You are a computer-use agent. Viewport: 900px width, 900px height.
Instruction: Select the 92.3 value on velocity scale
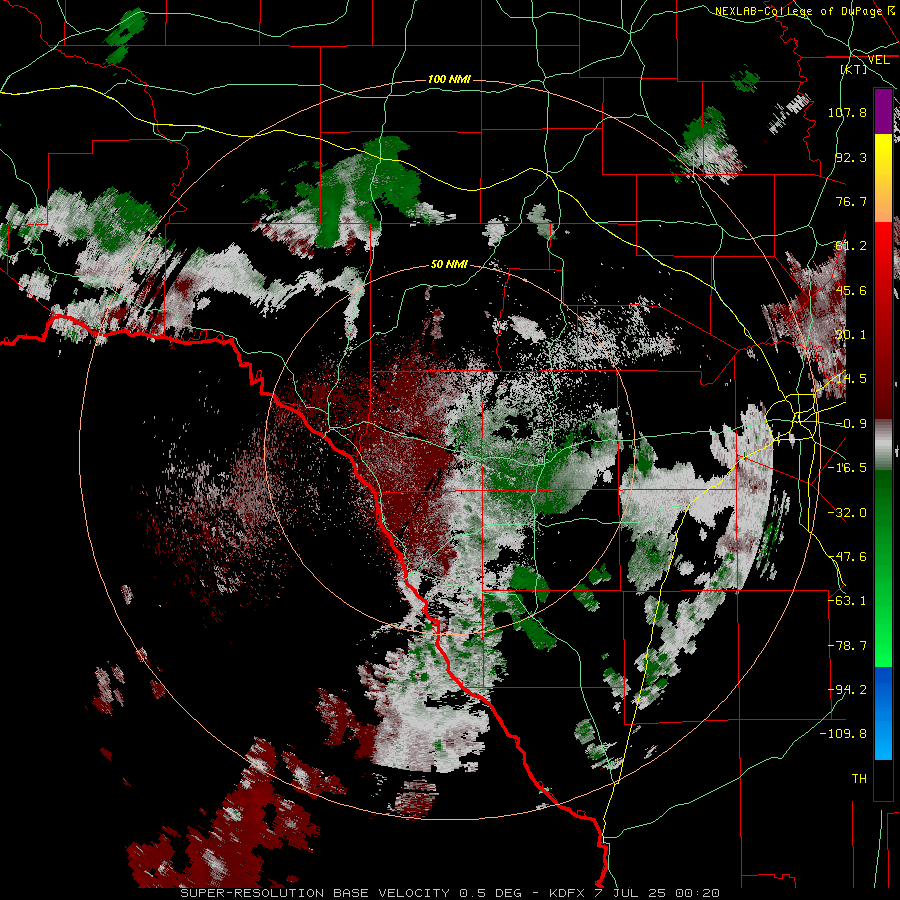pyautogui.click(x=851, y=157)
